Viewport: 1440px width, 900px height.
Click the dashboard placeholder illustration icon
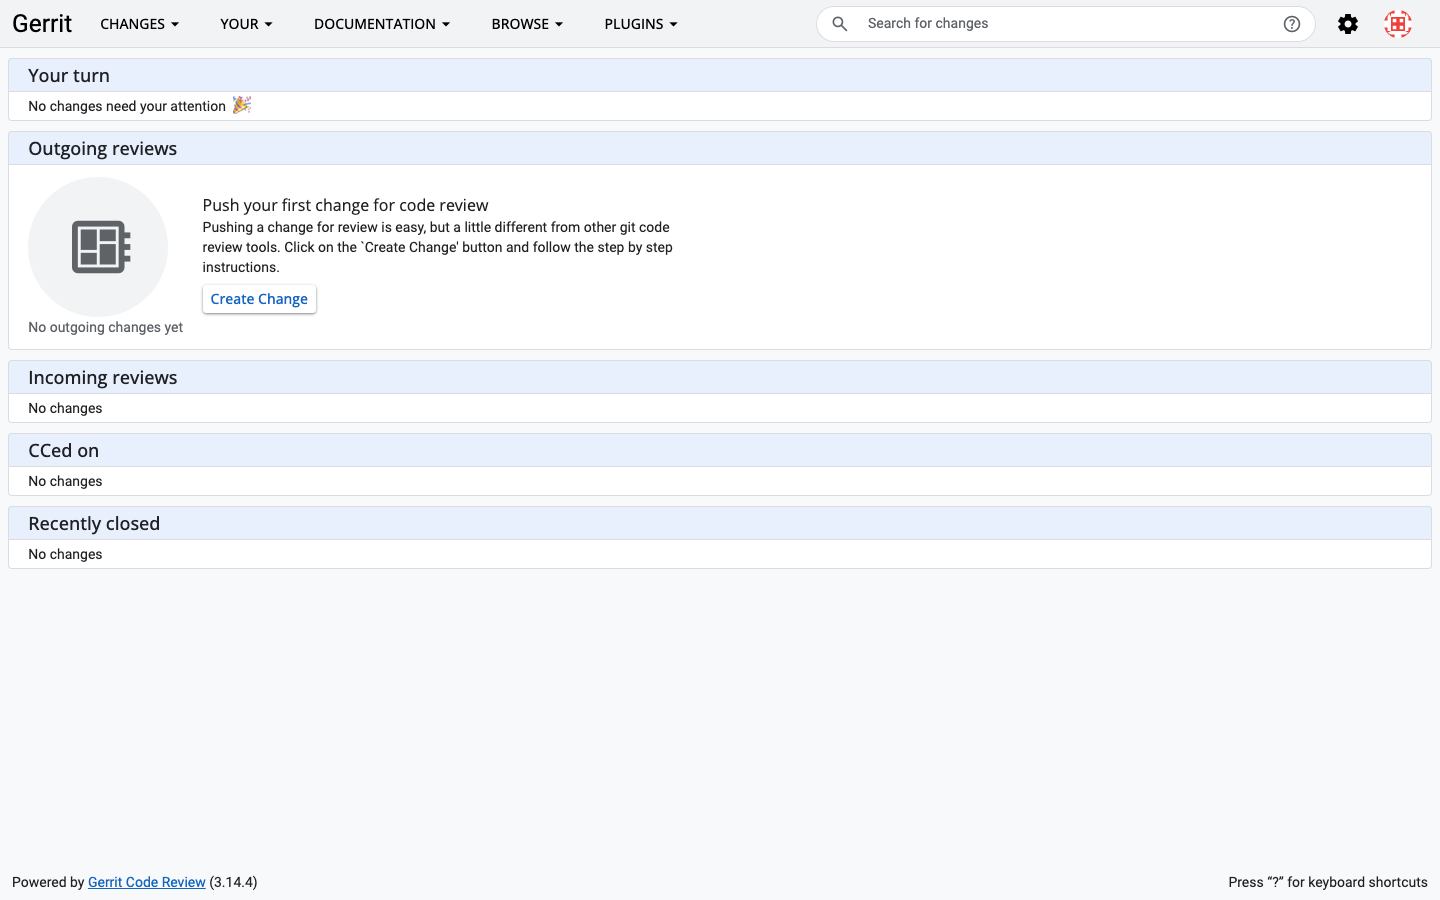click(98, 247)
